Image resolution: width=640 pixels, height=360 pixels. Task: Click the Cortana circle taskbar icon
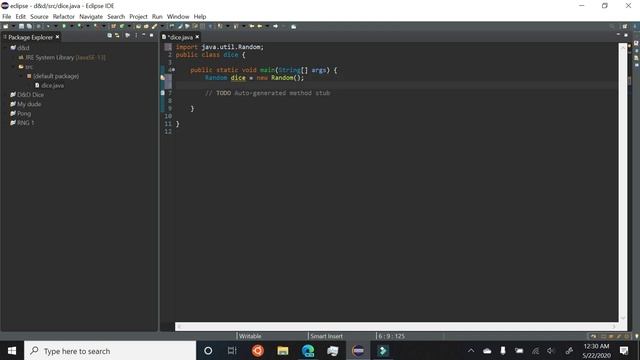pos(208,351)
